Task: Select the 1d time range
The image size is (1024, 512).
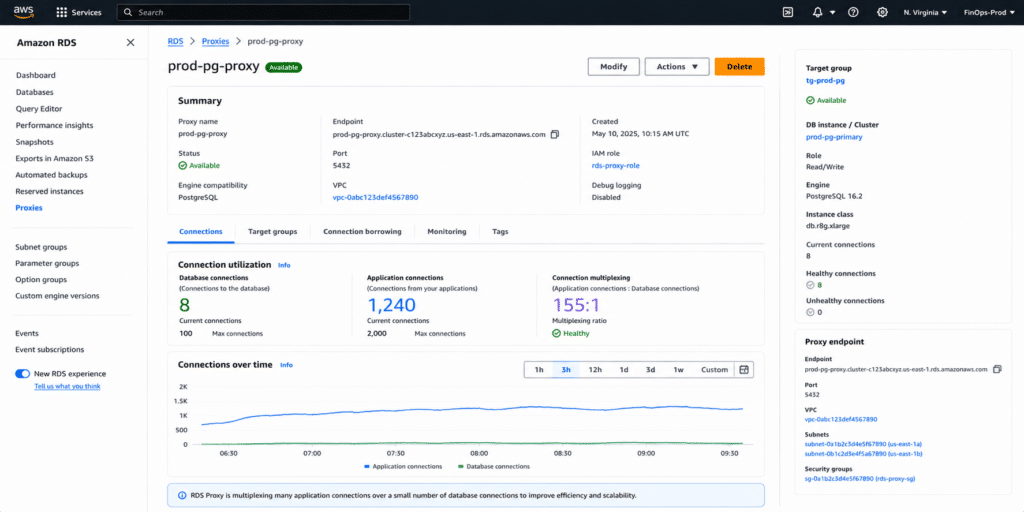Action: 624,370
